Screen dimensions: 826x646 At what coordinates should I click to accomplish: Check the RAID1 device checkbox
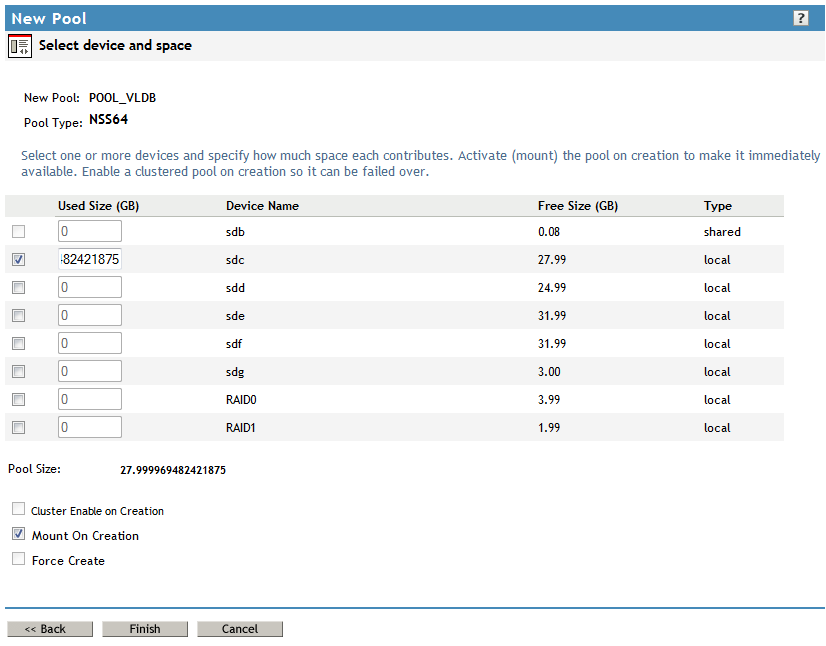point(18,427)
